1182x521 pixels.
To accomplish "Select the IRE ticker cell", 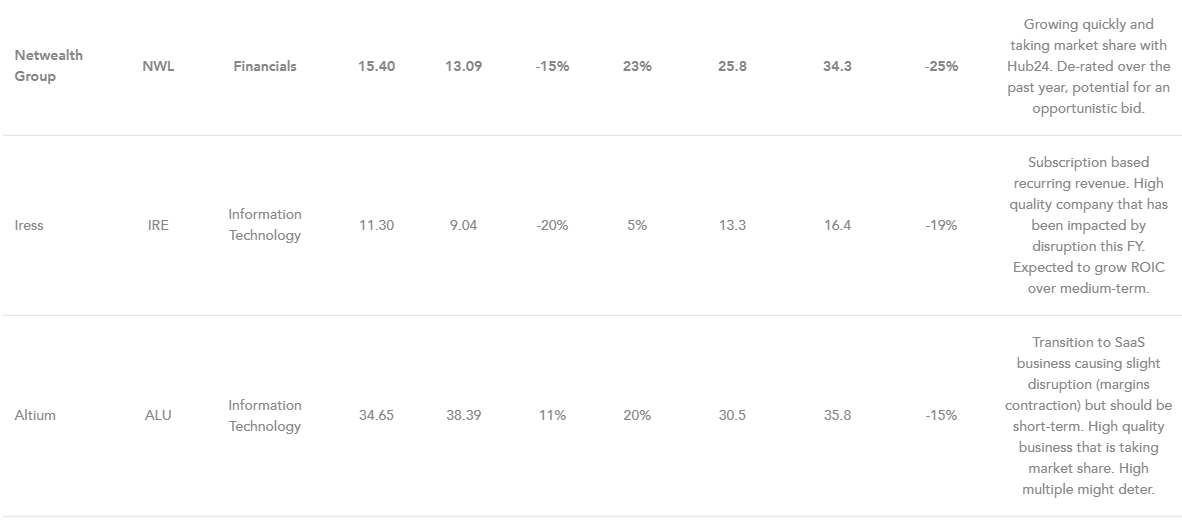I will (x=158, y=225).
